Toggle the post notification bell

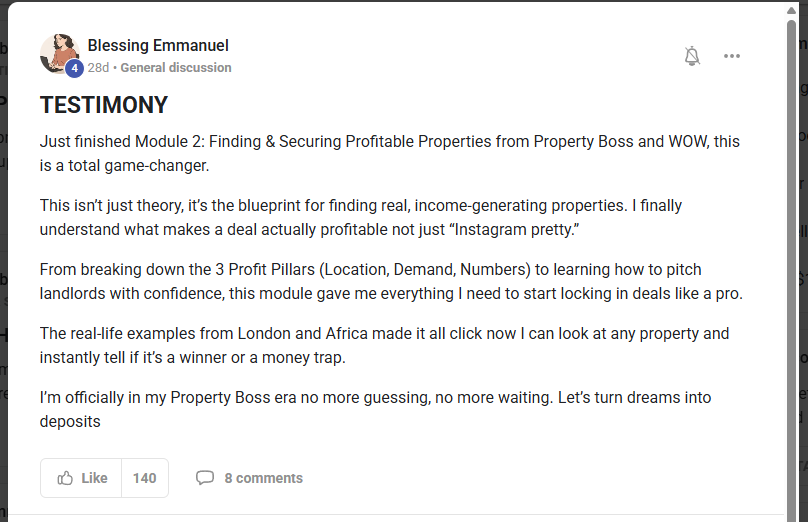(x=692, y=56)
